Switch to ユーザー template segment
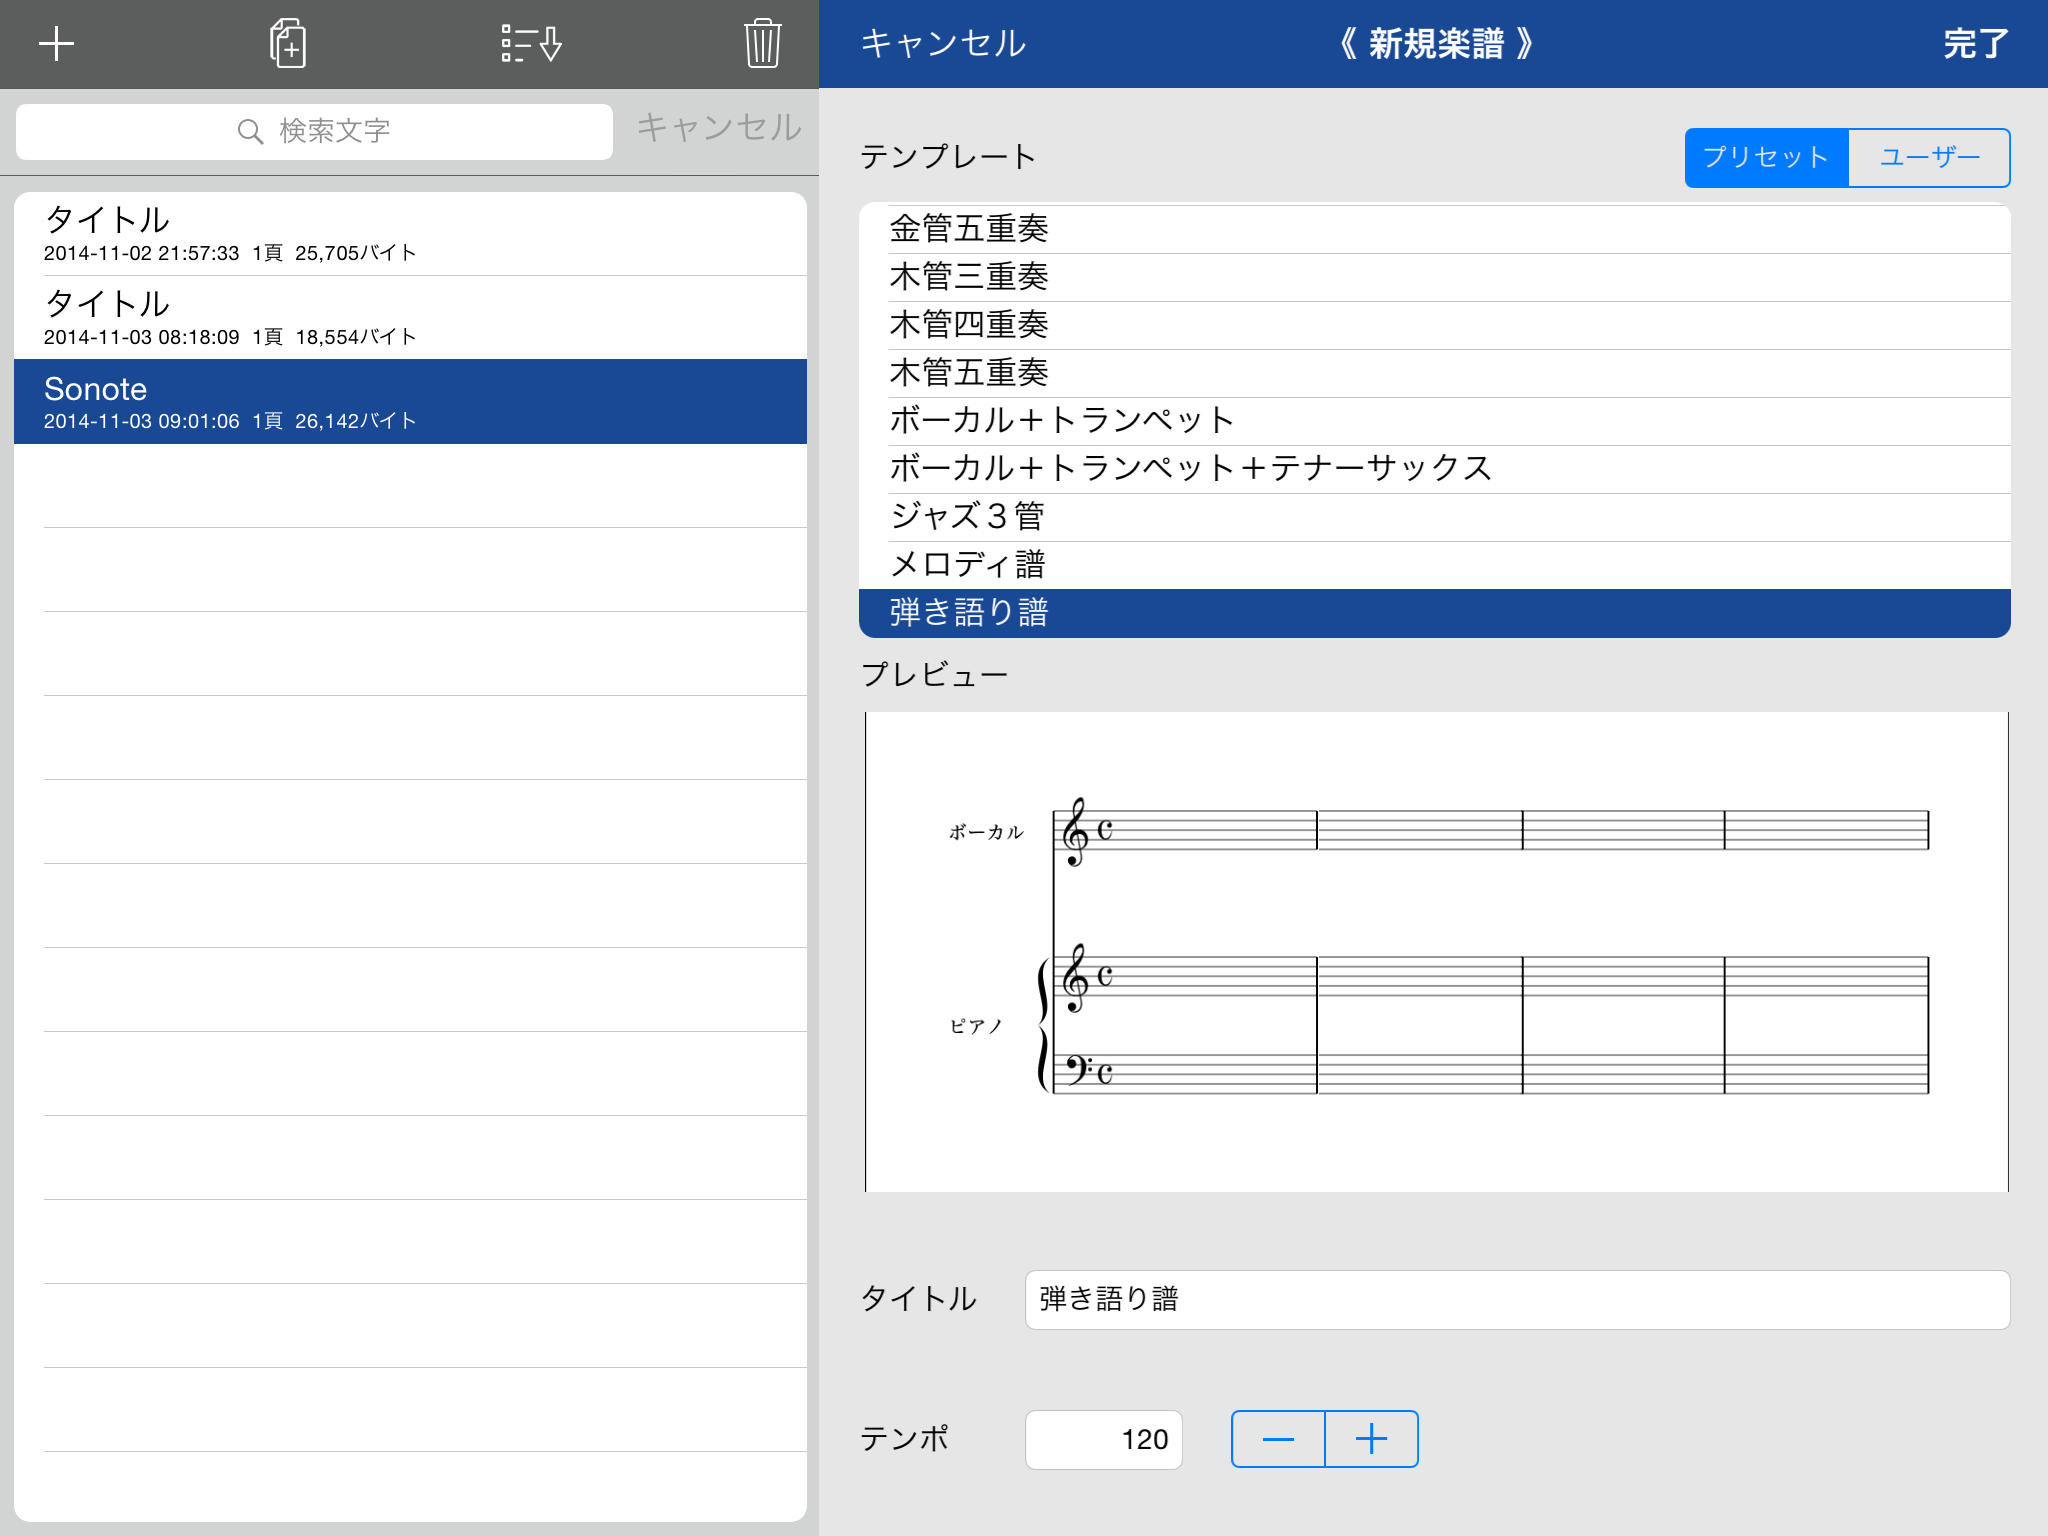The height and width of the screenshot is (1536, 2048). point(1929,158)
